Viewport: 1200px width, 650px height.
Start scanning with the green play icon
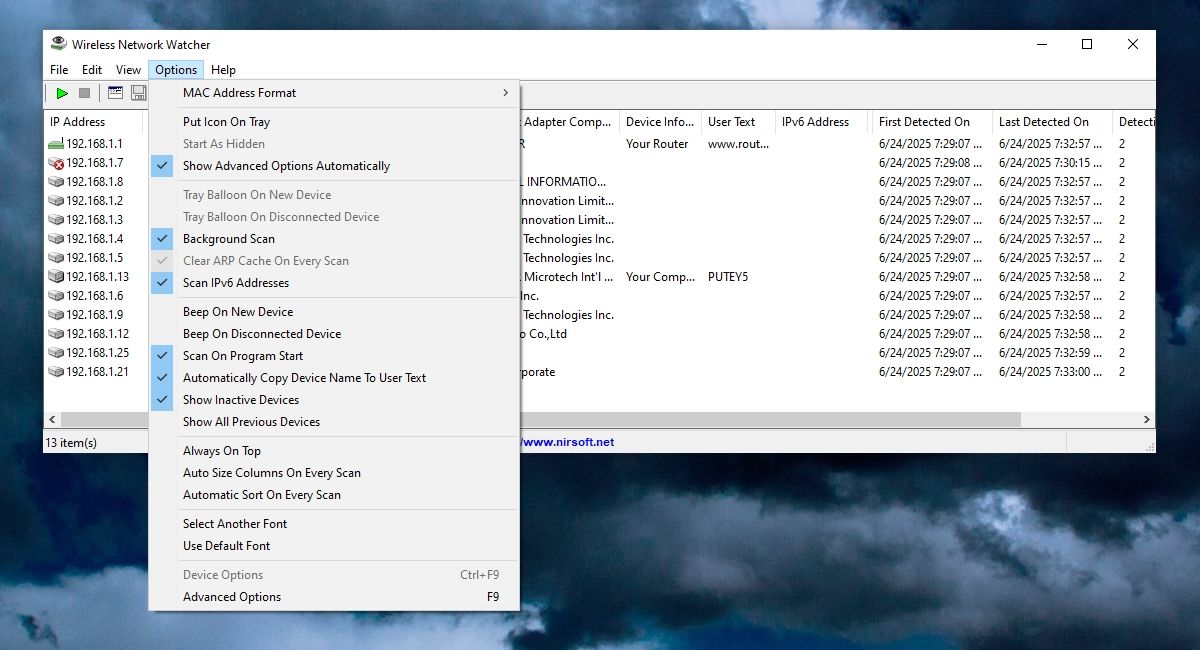[62, 93]
